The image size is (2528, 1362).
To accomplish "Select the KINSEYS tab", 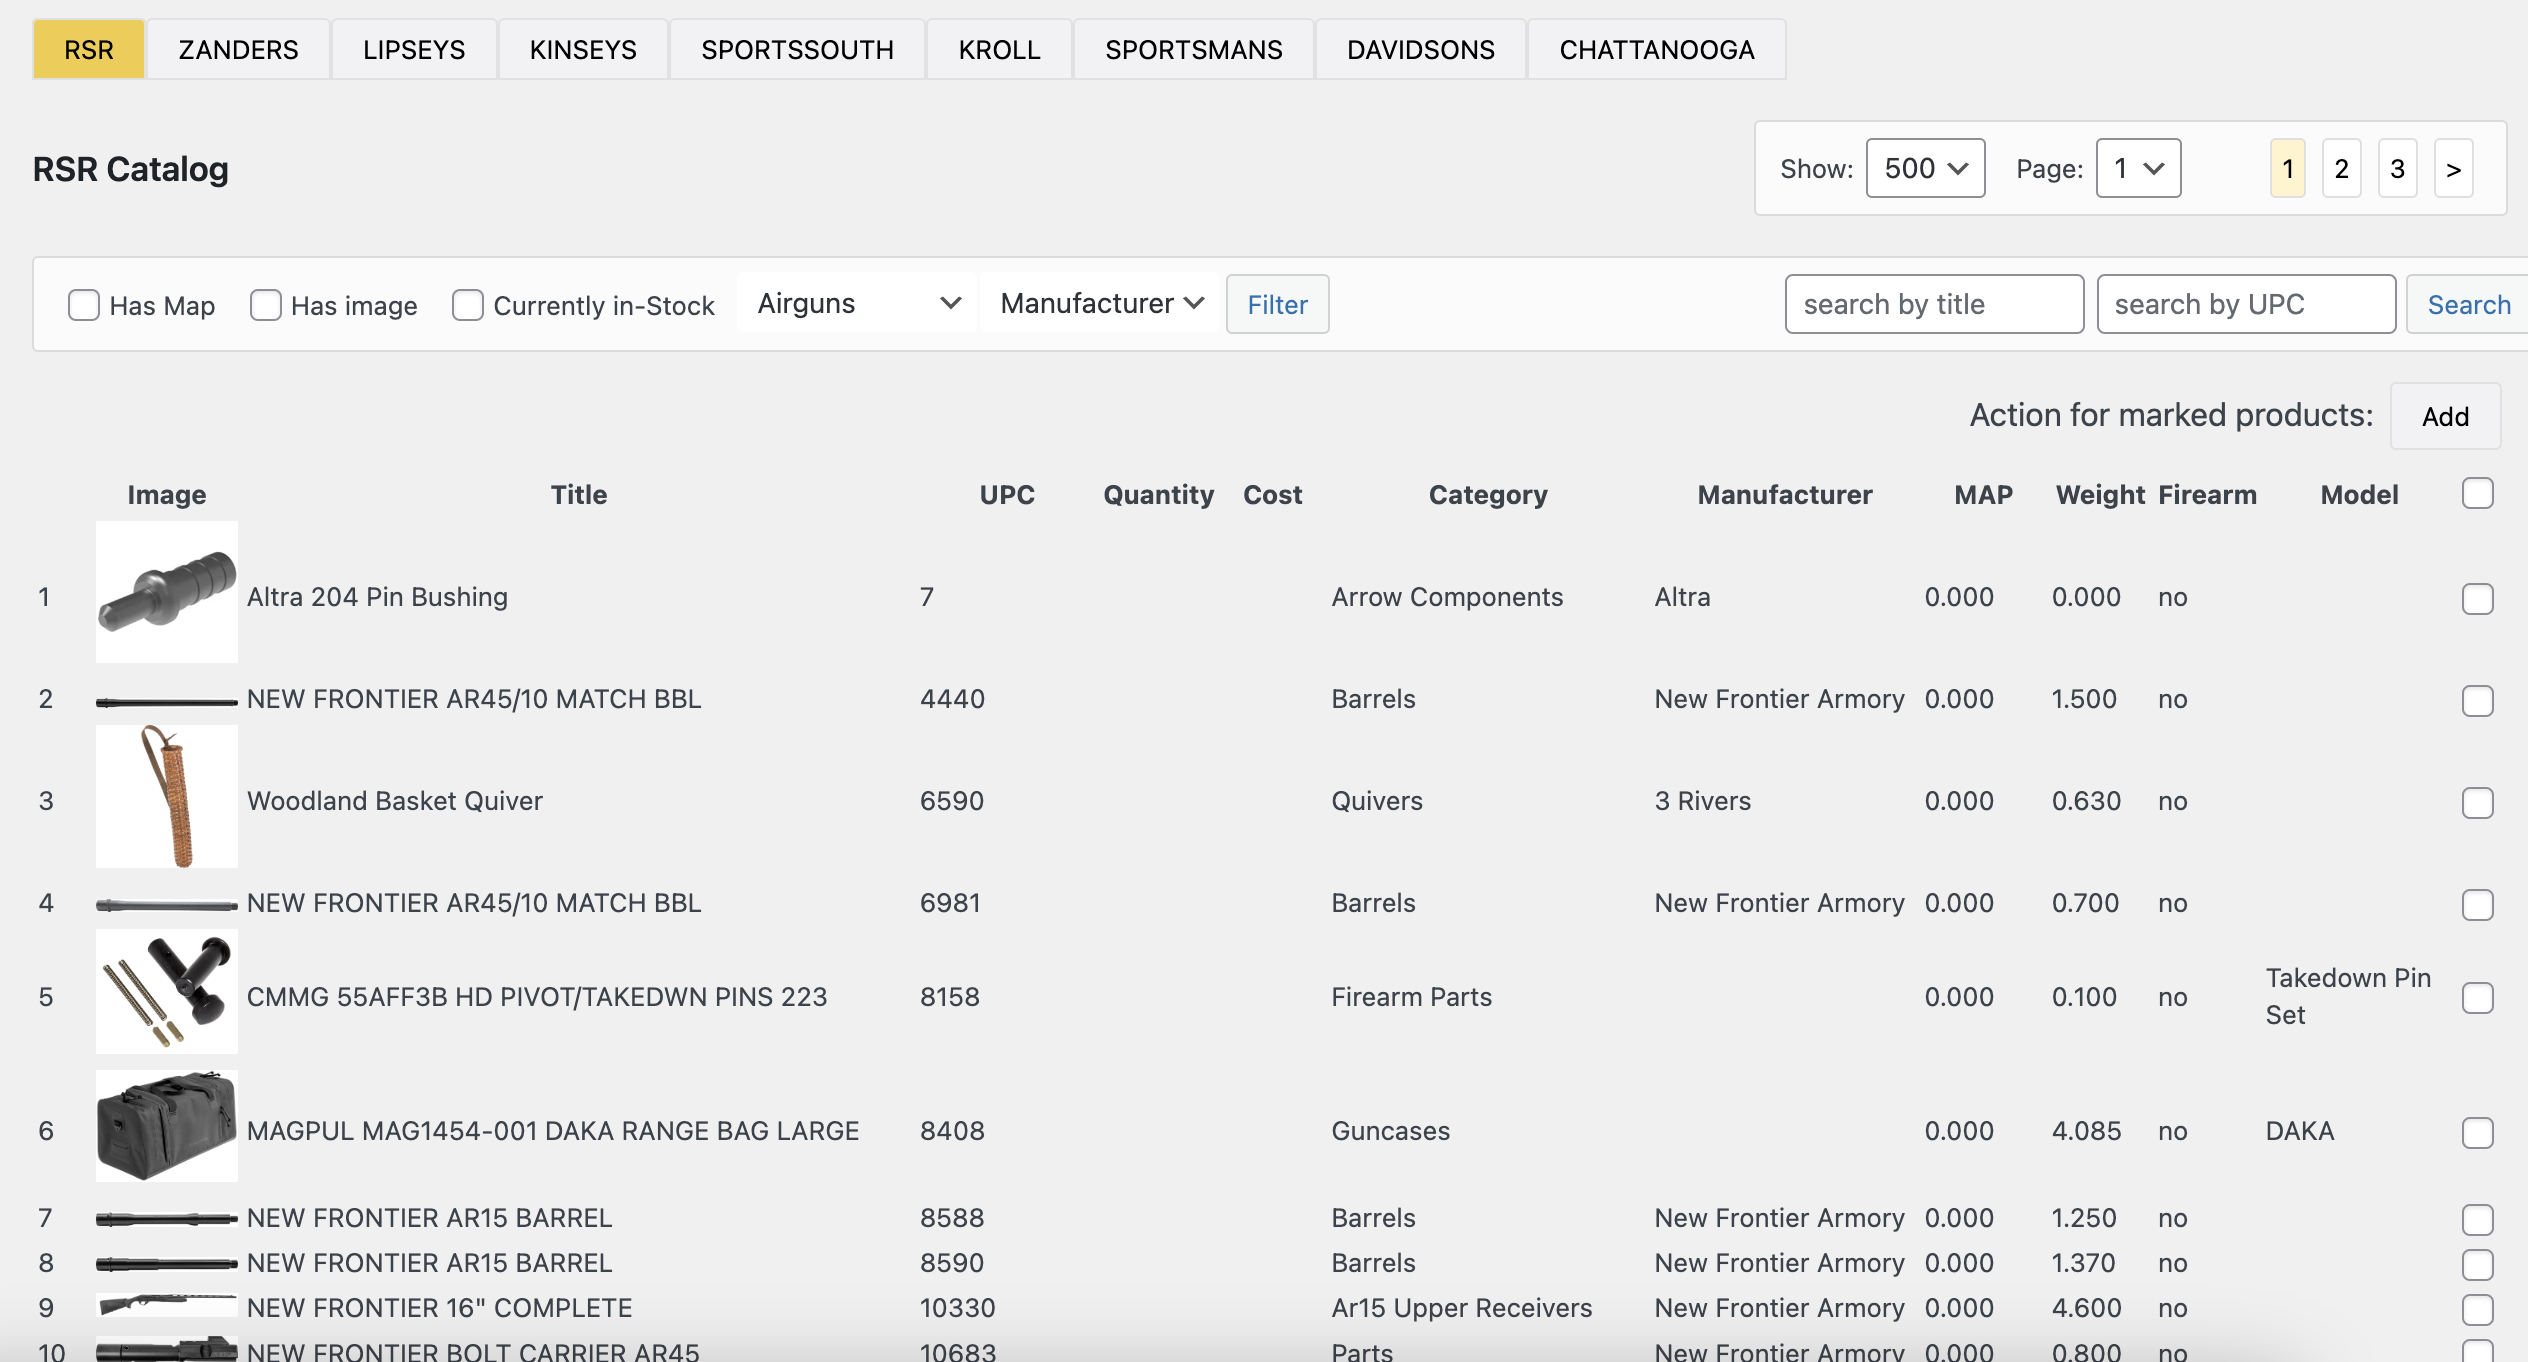I will pyautogui.click(x=583, y=49).
